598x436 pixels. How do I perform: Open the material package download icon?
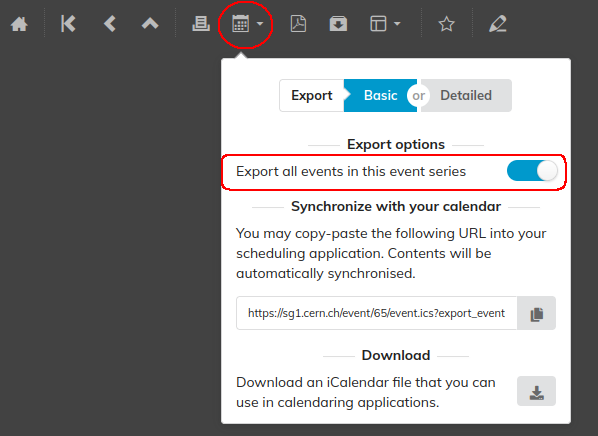[338, 24]
